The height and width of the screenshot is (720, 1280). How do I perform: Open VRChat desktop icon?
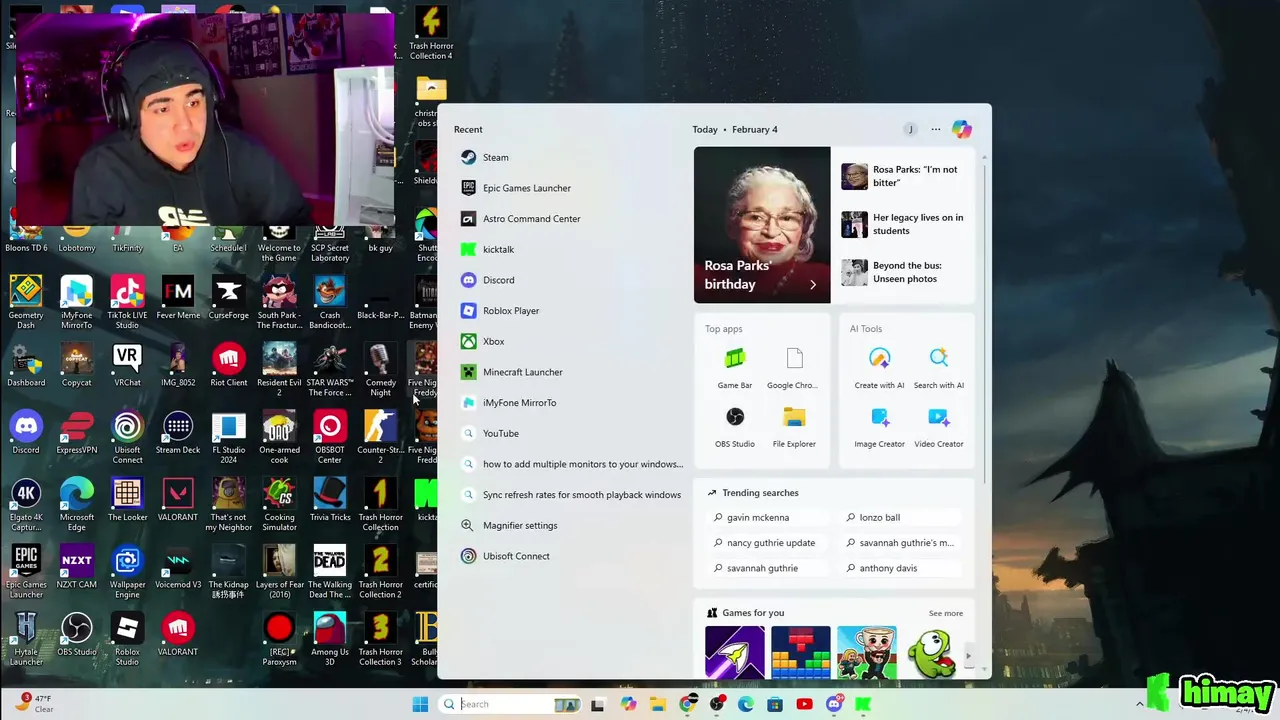tap(127, 365)
